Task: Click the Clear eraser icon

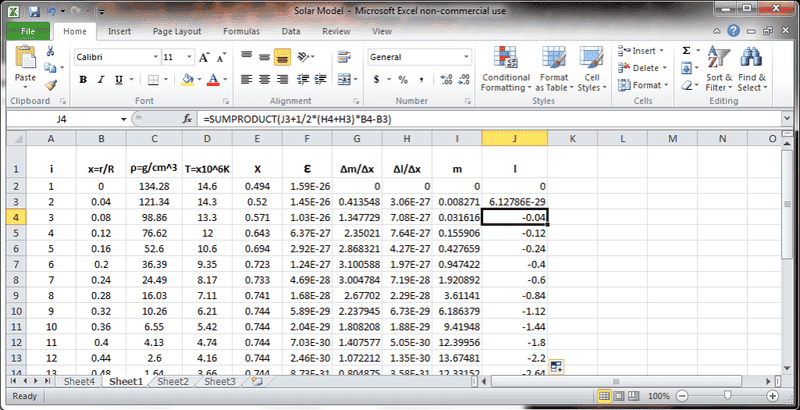Action: 686,85
